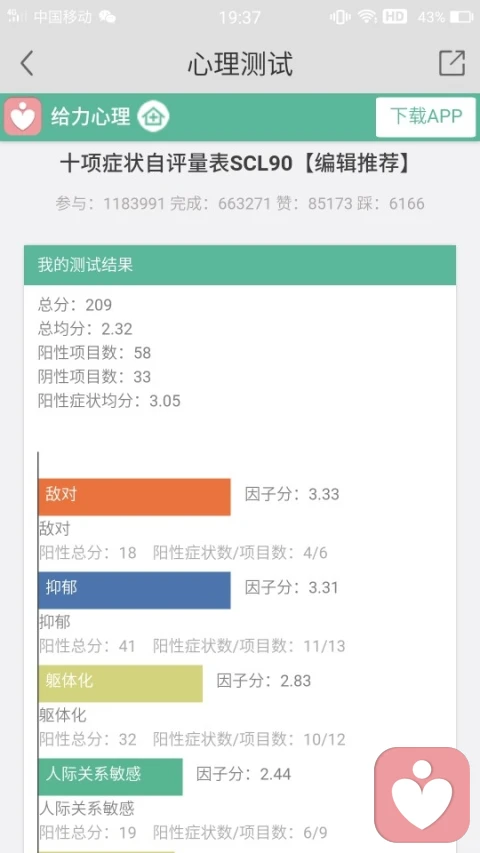This screenshot has width=480, height=853.
Task: Select the green 人际关系敏感 bar
Action: point(110,776)
